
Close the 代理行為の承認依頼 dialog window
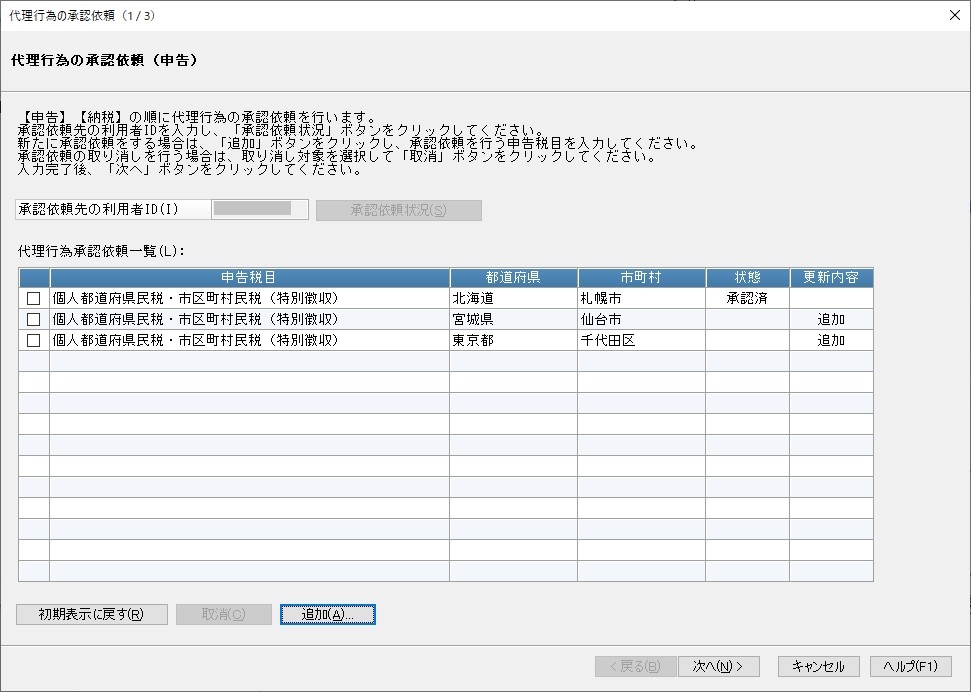point(955,15)
